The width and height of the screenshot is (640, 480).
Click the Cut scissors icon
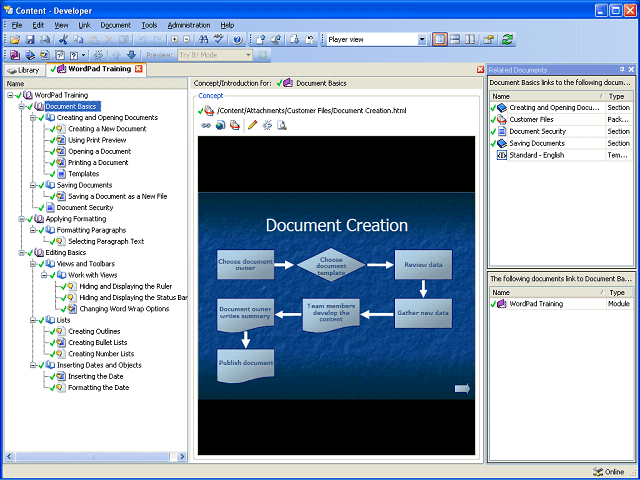pyautogui.click(x=63, y=39)
